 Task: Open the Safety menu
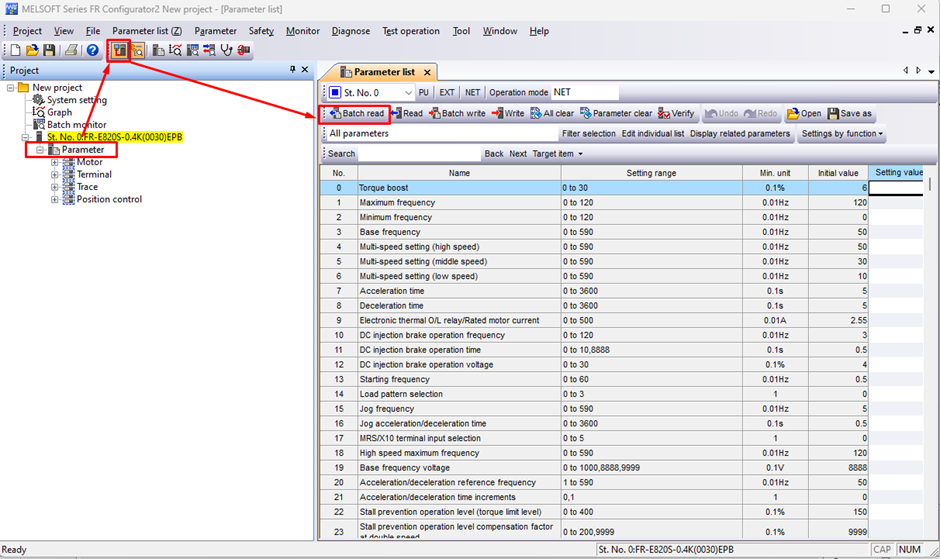tap(261, 31)
